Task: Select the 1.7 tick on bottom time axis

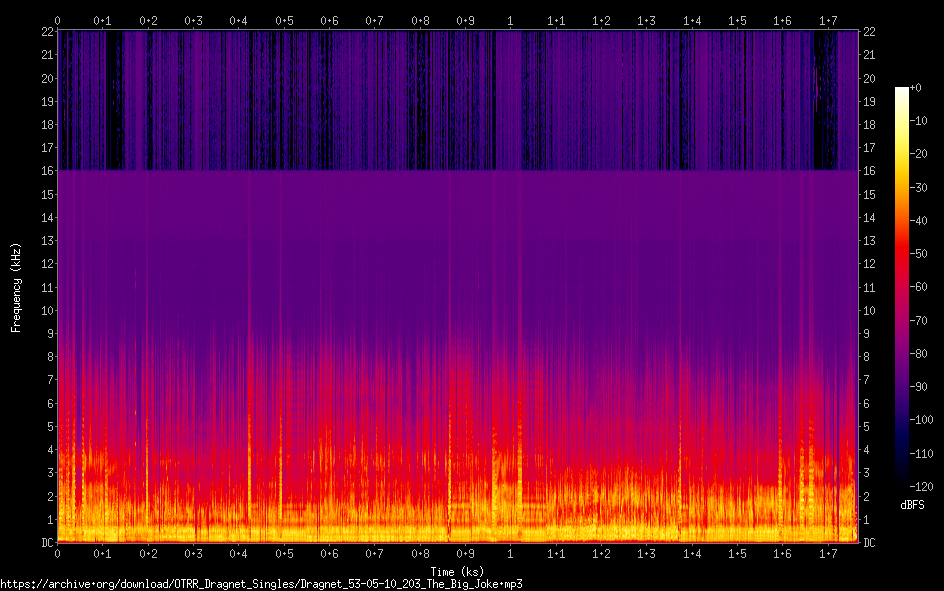Action: tap(828, 553)
